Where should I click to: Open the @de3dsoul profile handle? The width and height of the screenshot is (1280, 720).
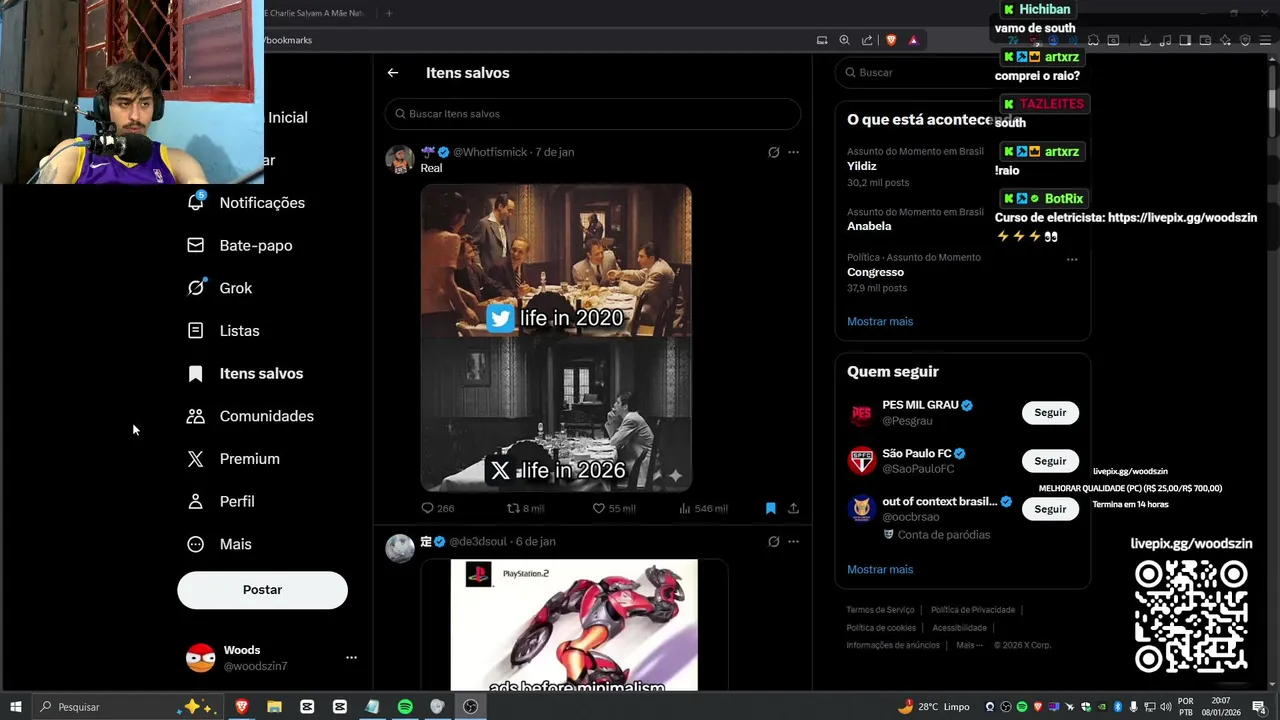point(478,541)
